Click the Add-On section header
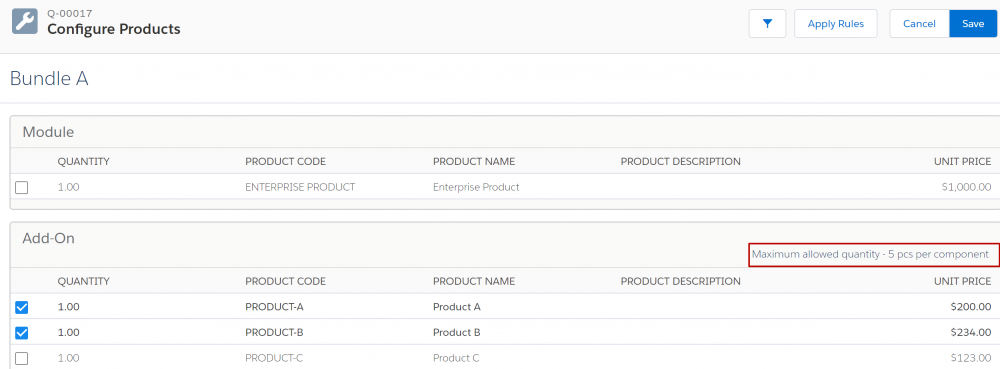The image size is (1000, 369). 48,239
